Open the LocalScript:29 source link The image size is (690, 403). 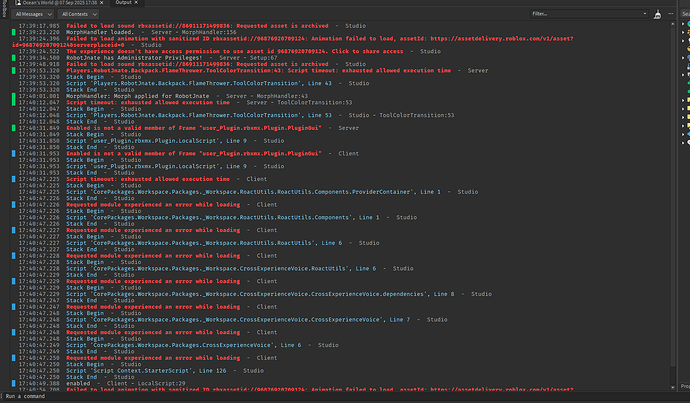pos(161,384)
